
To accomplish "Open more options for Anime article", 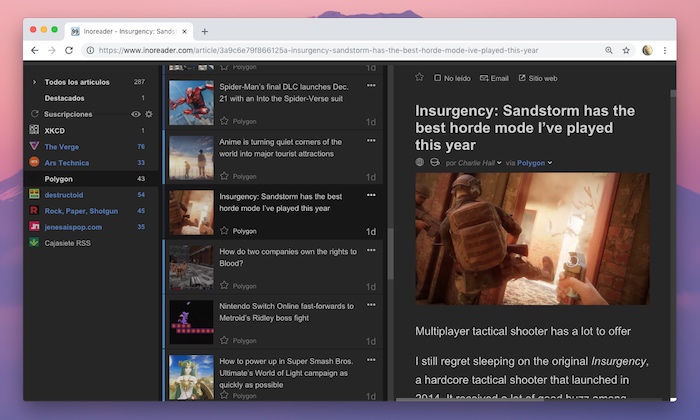I will (x=371, y=141).
